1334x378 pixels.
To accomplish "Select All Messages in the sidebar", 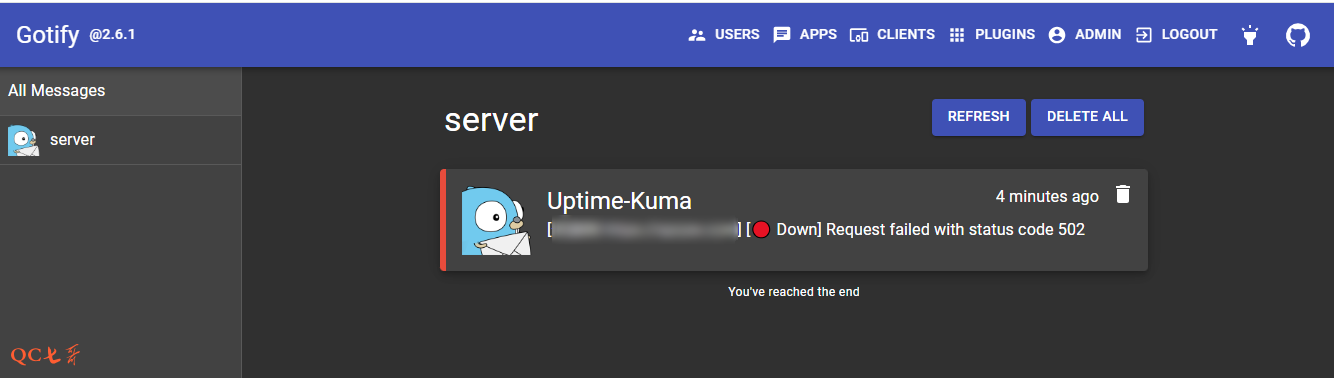I will [x=120, y=91].
